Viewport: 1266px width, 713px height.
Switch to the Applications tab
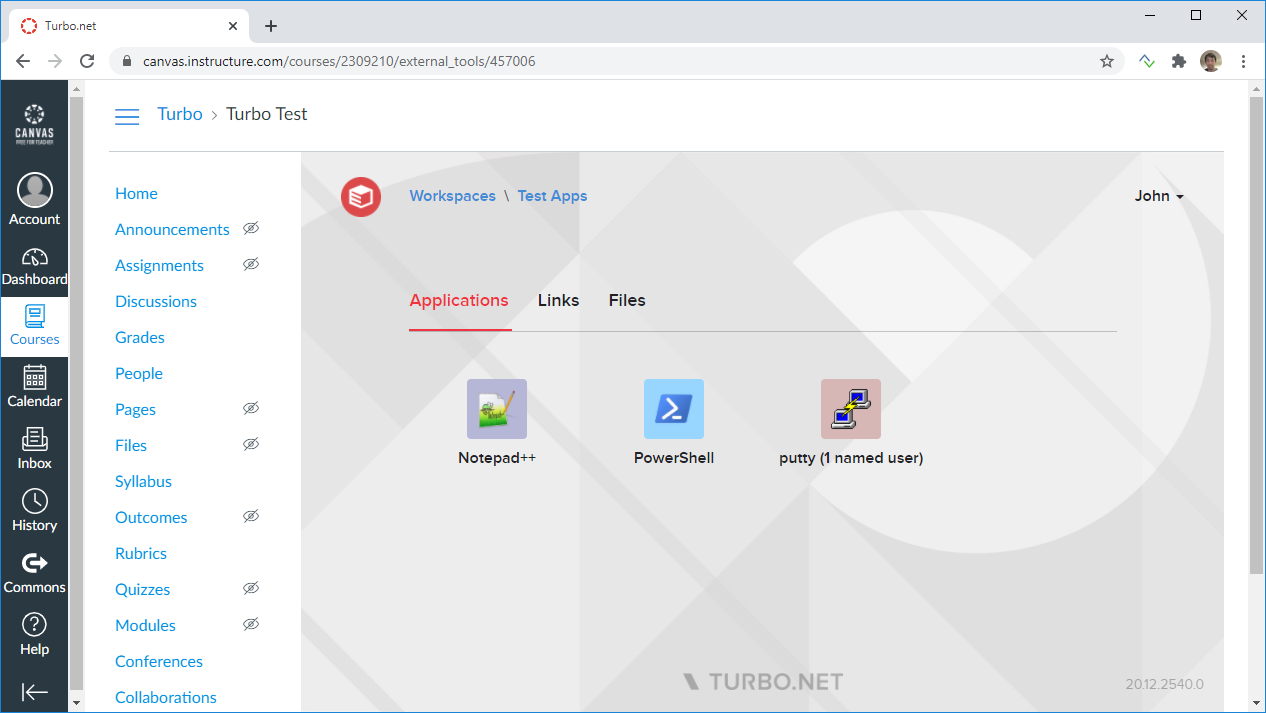tap(459, 300)
